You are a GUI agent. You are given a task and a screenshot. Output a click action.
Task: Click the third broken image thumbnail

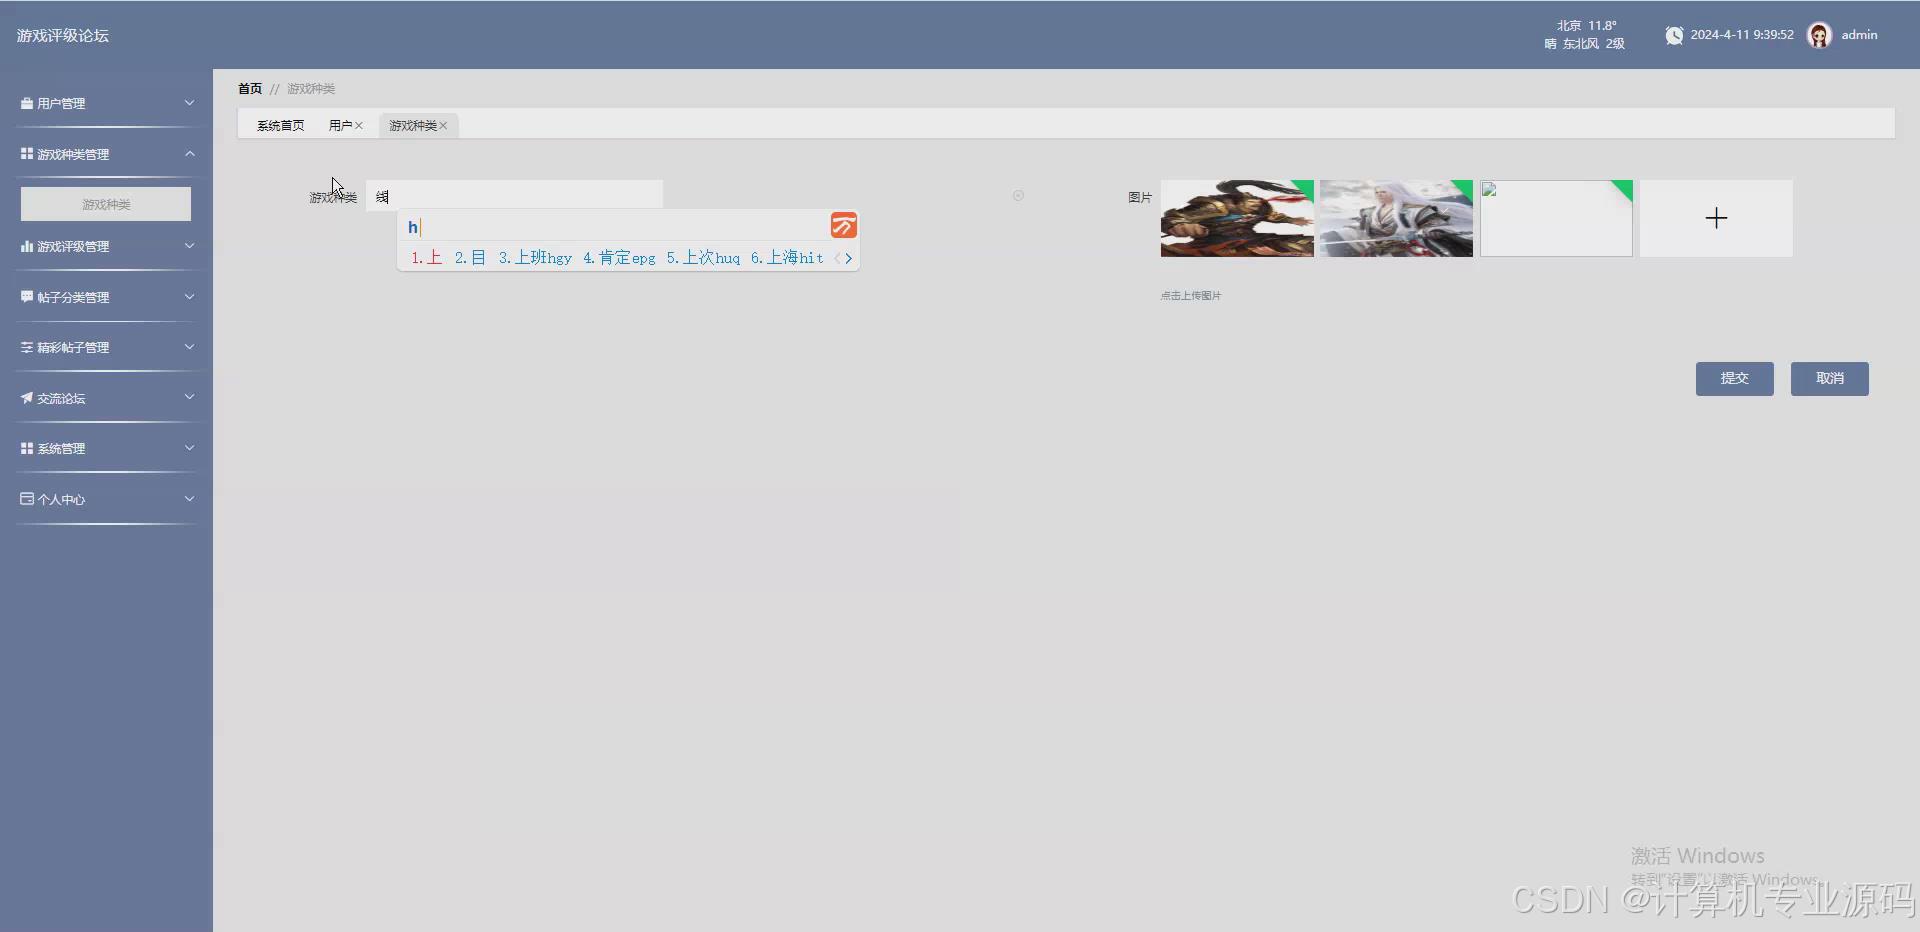click(1556, 218)
